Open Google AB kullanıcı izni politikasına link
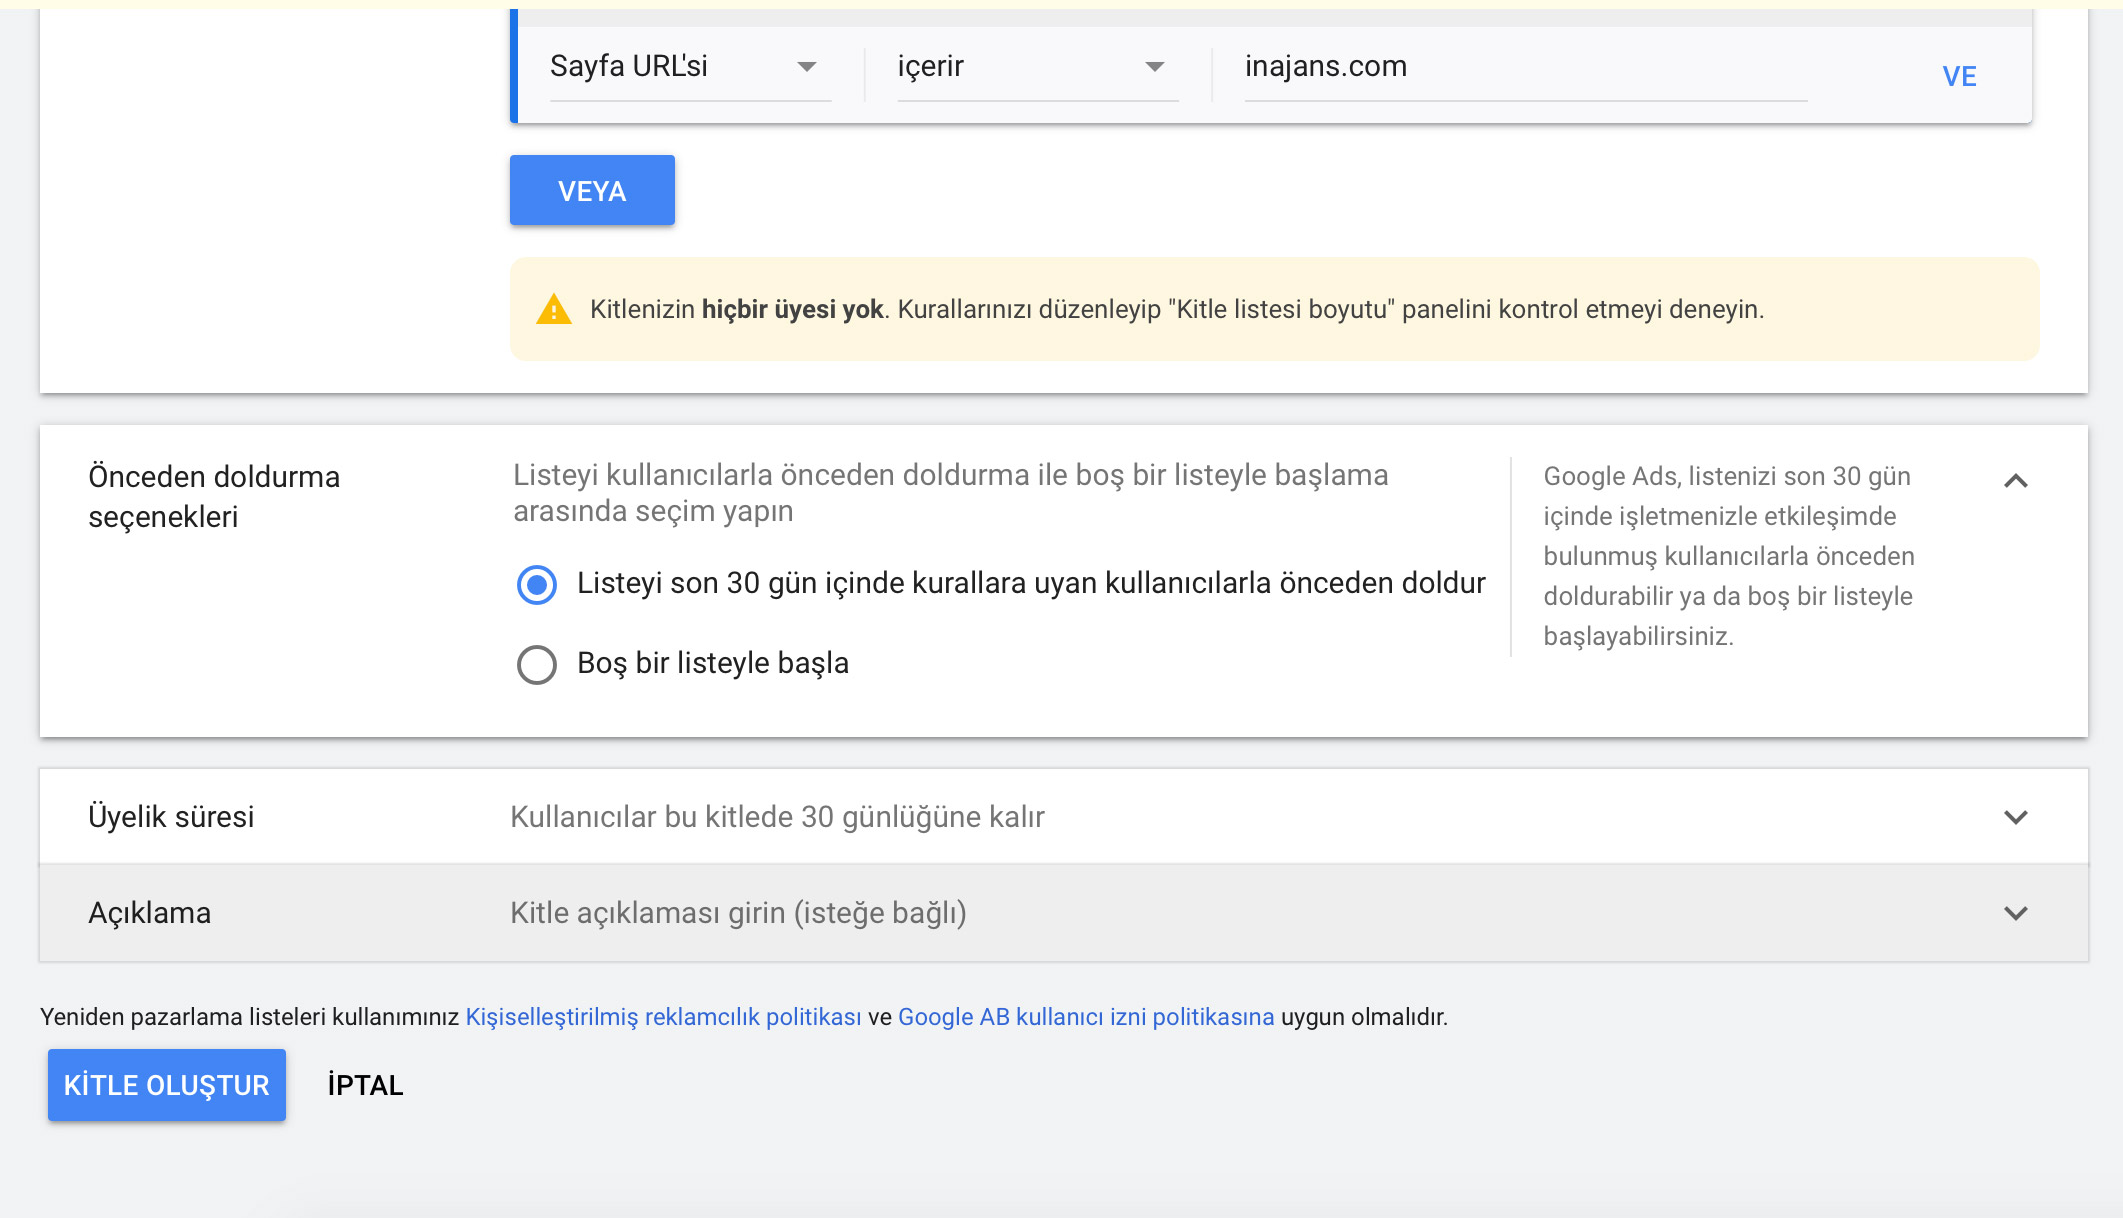The image size is (2123, 1218). [1086, 1017]
